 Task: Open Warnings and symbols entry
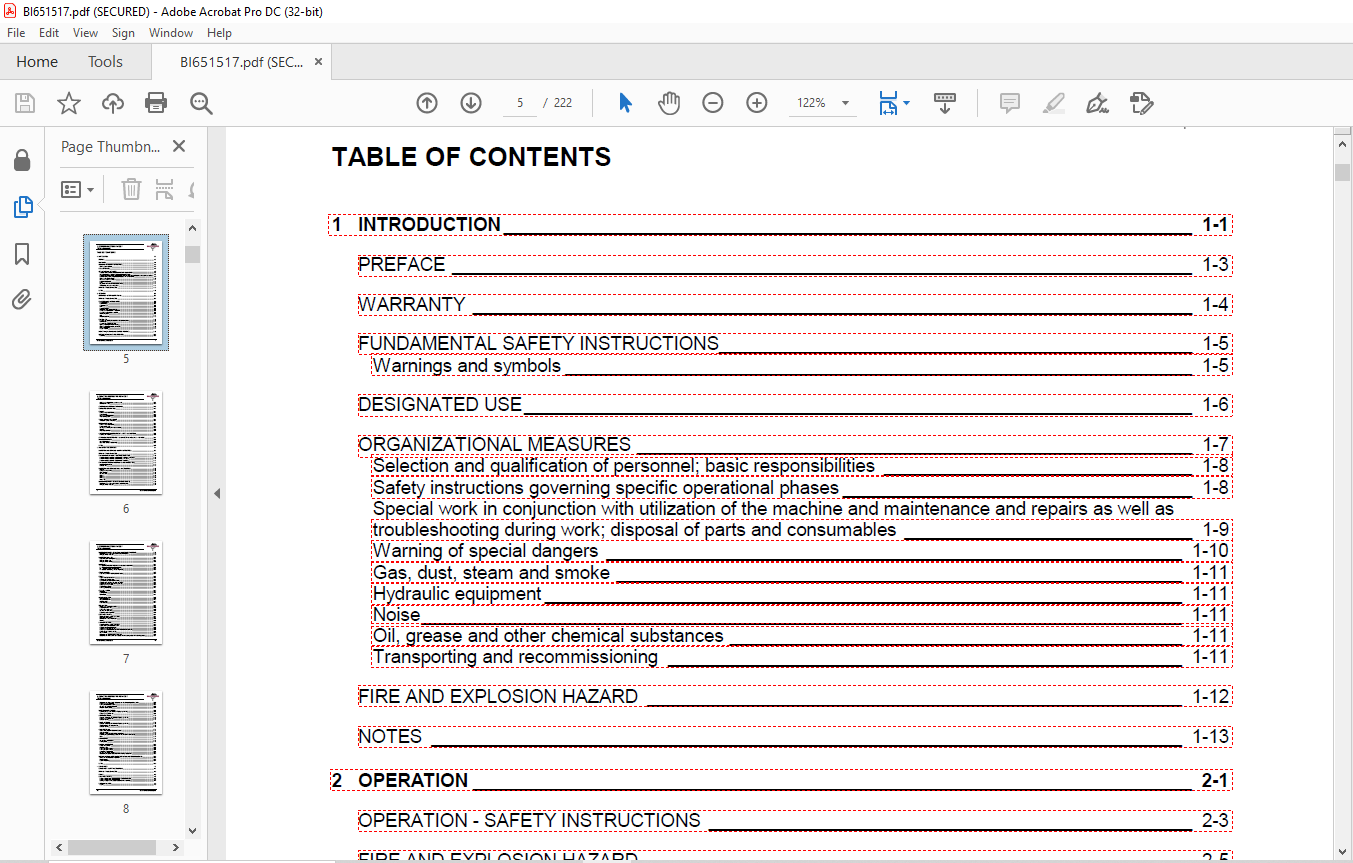802,366
